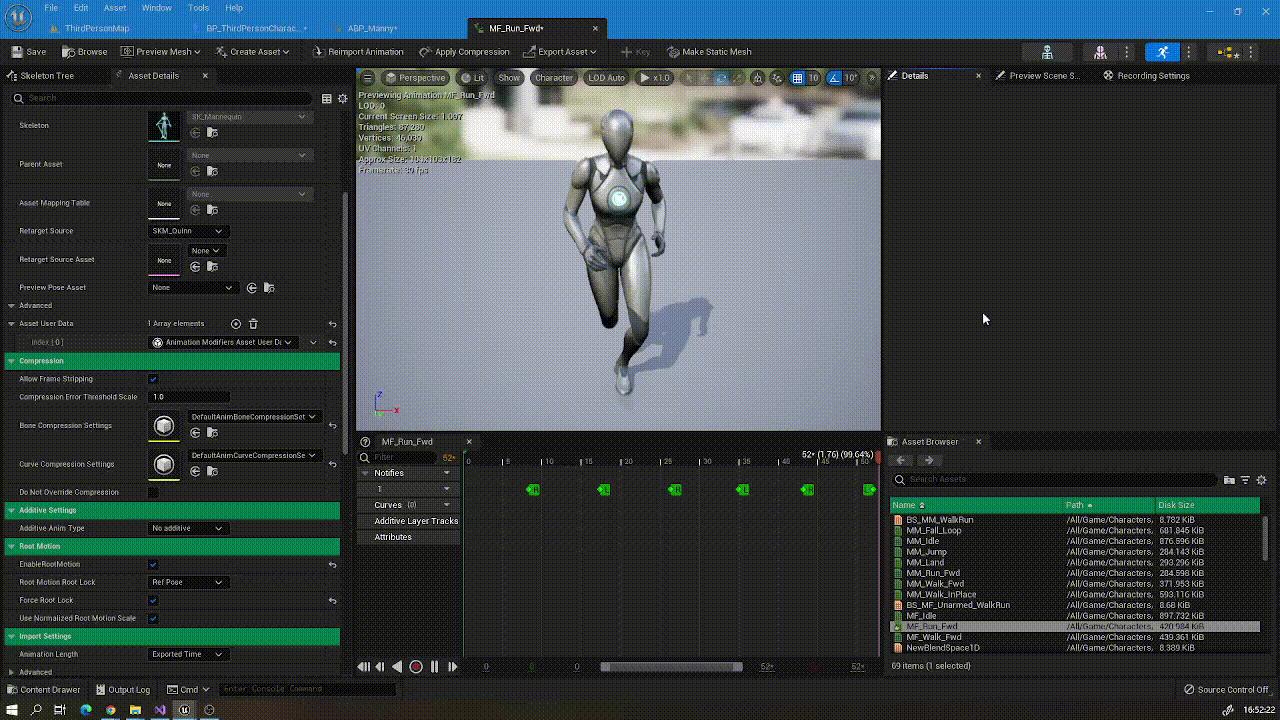Open the Root Motion Root Lock dropdown

[x=188, y=582]
